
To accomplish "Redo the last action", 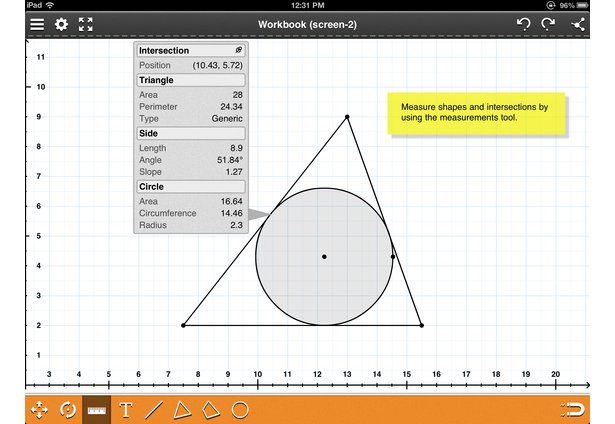I will (548, 24).
